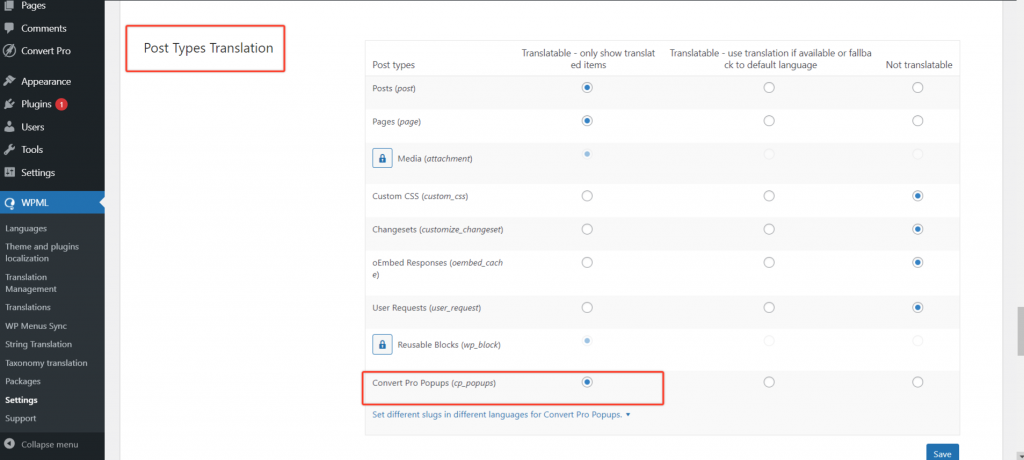Screen dimensions: 1024x460
Task: Set User Requests to Not translatable
Action: 918,307
